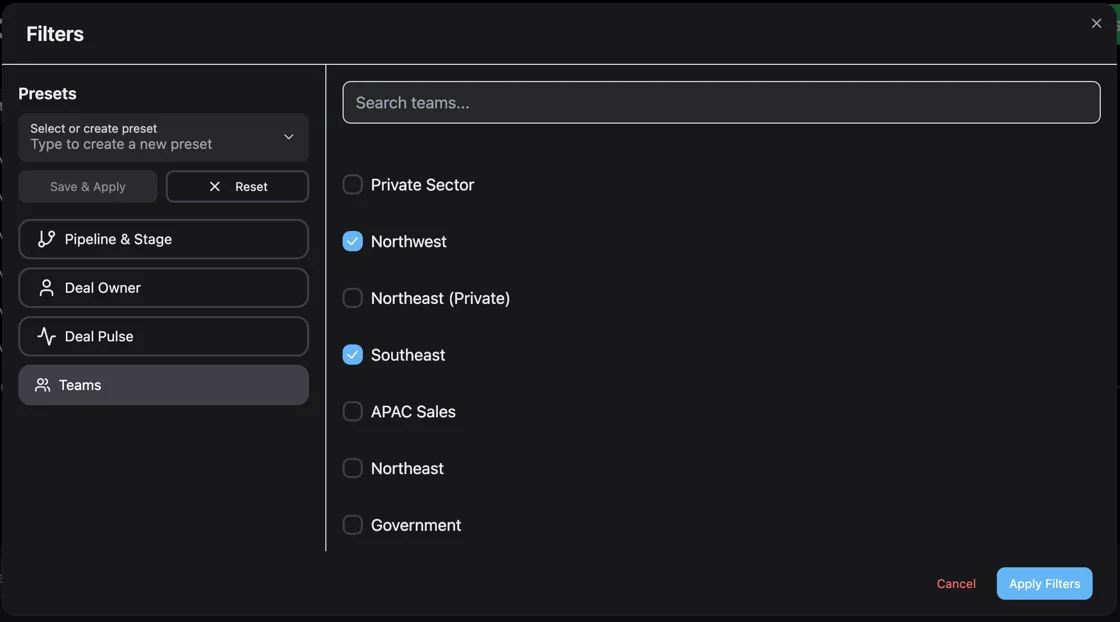Select the Government checkbox

[x=352, y=524]
